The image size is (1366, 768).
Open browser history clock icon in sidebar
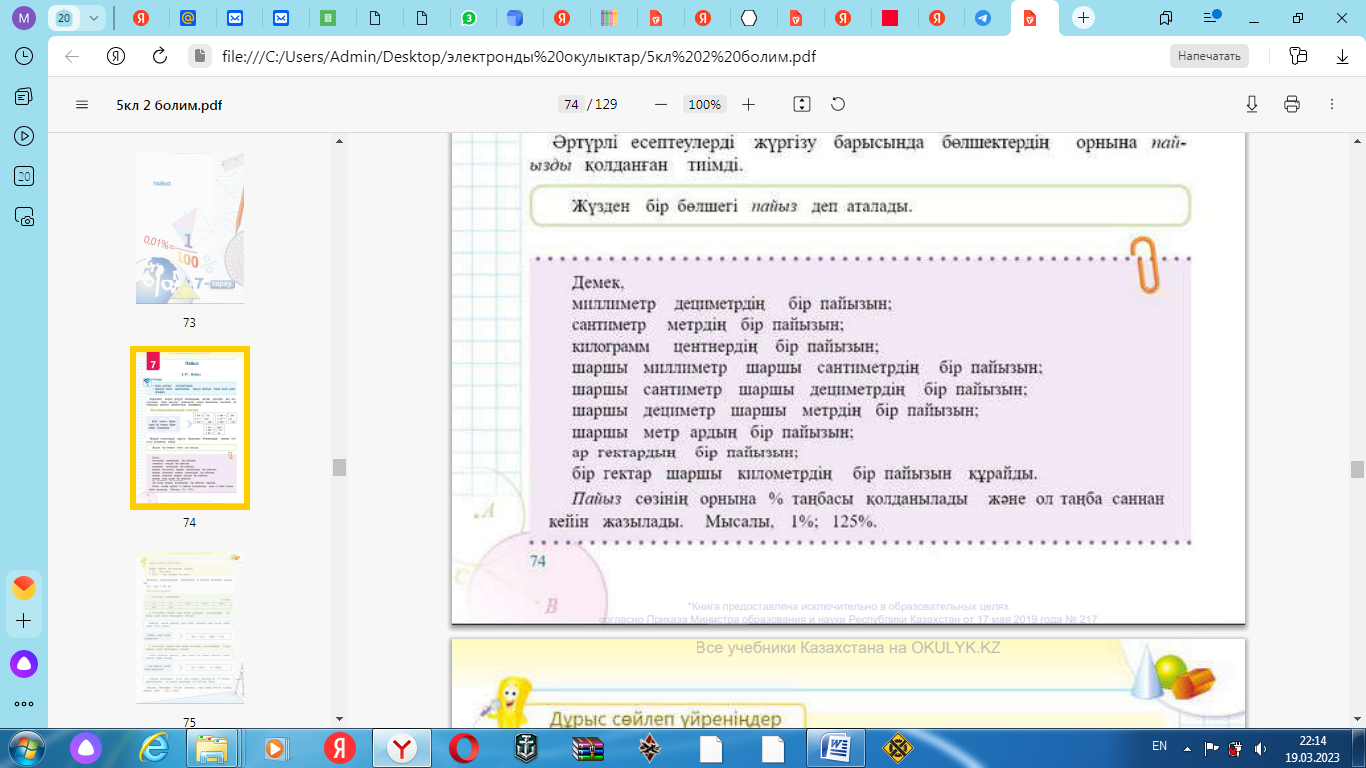coord(24,56)
